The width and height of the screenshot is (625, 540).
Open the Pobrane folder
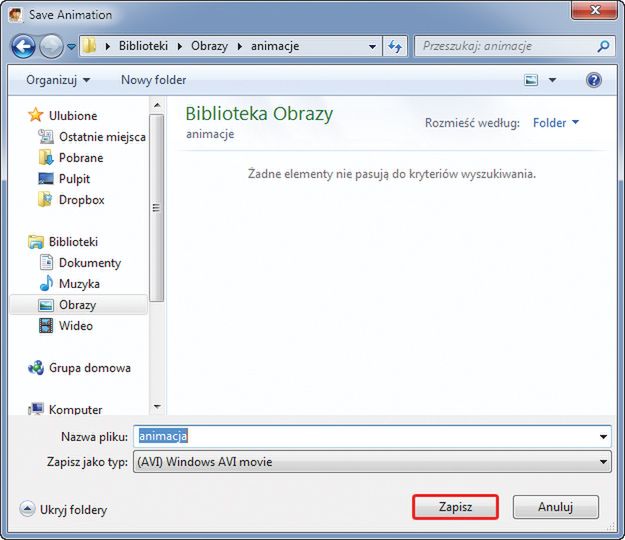(x=81, y=158)
